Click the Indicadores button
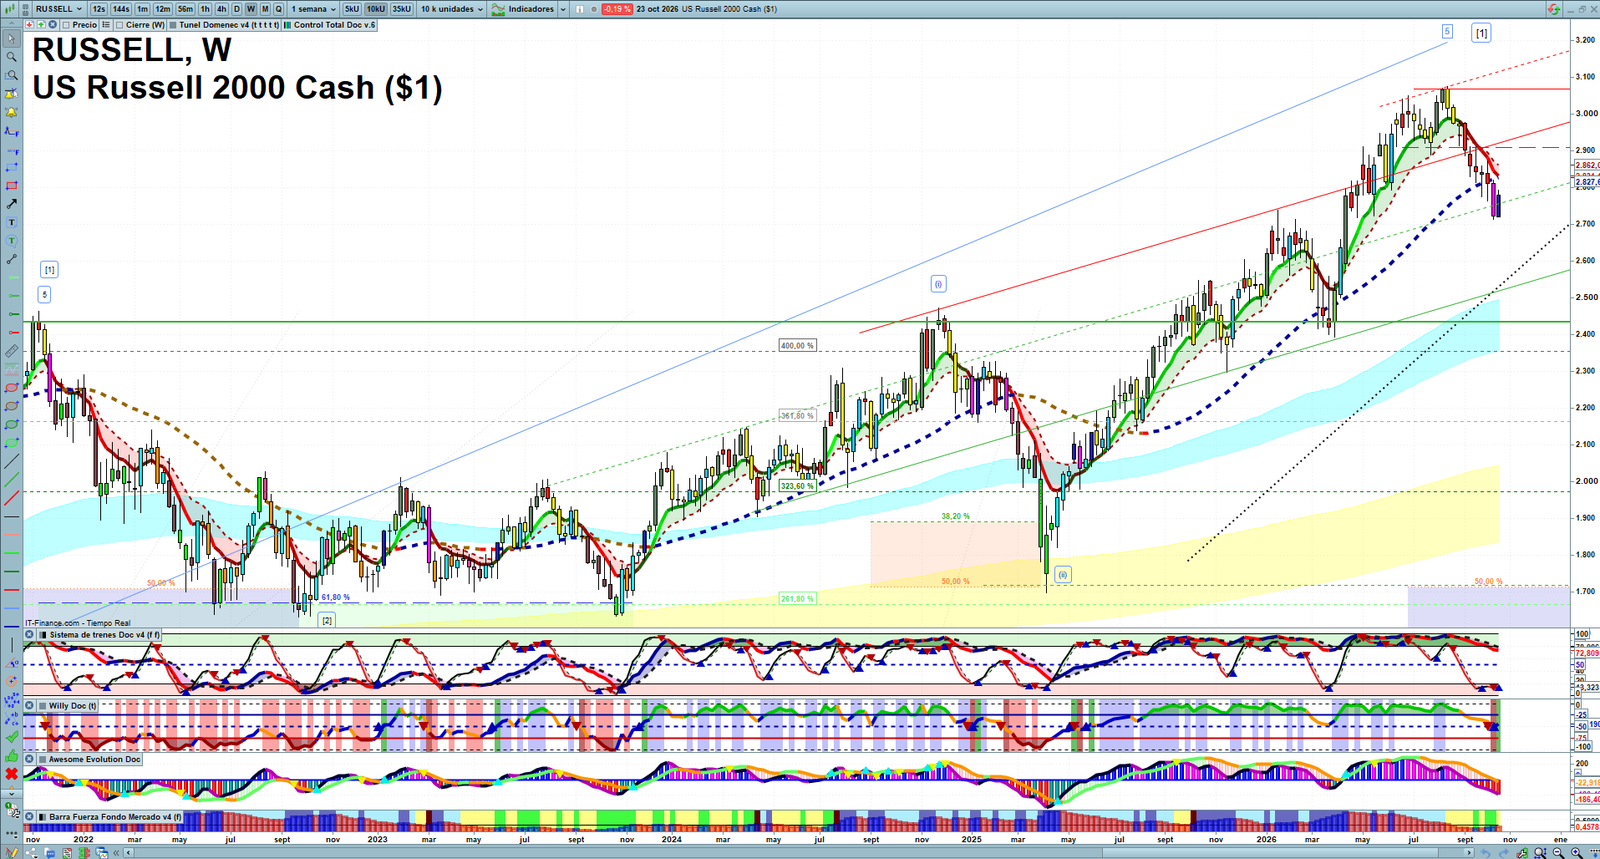This screenshot has height=859, width=1600. point(530,9)
